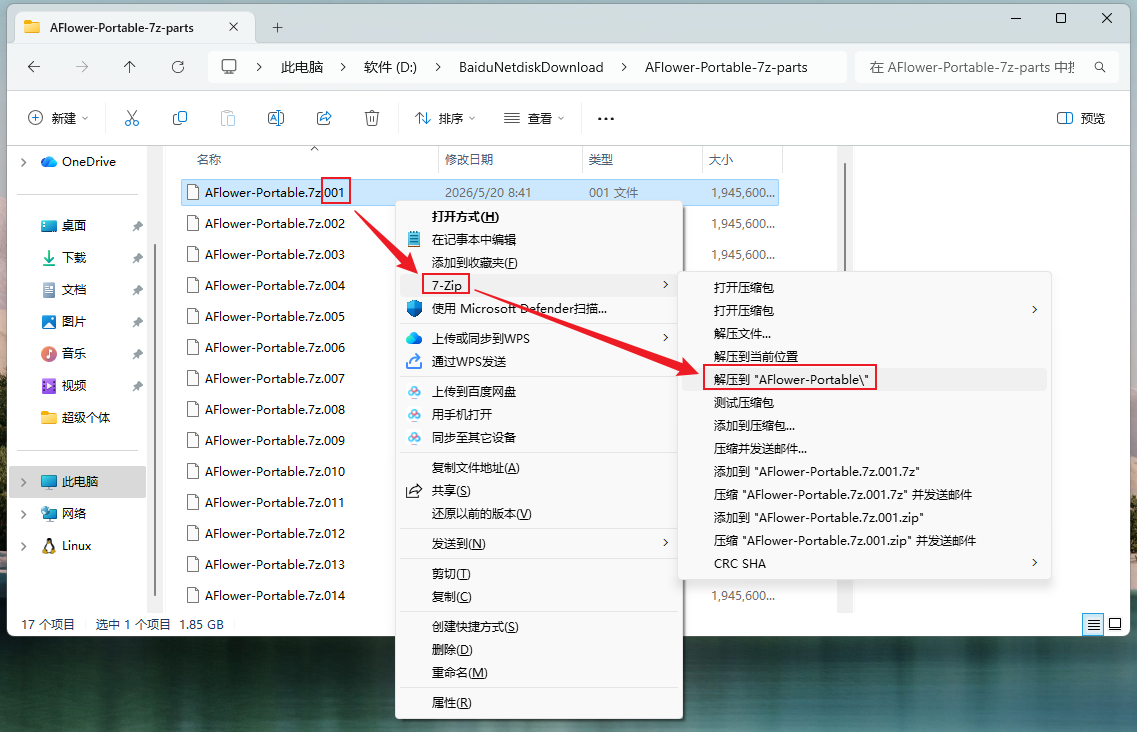Click 此电脑 in breadcrumb path
Screen dimensions: 1137x732
[x=302, y=67]
